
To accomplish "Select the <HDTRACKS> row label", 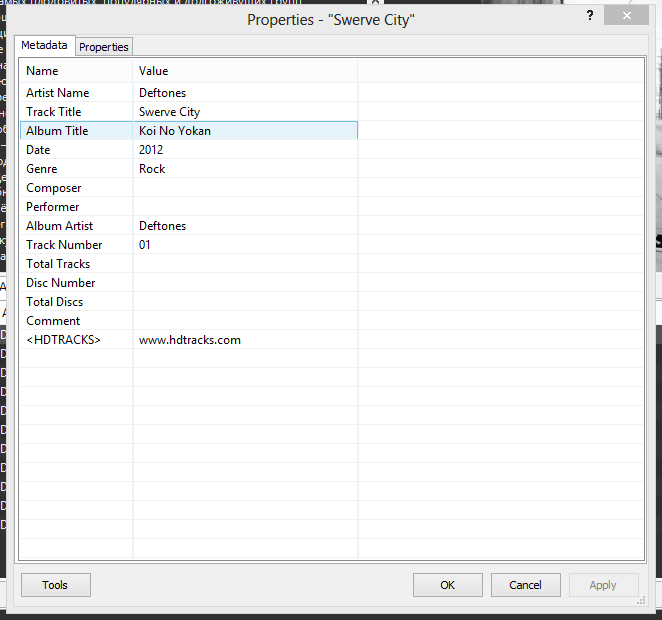I will tap(63, 340).
